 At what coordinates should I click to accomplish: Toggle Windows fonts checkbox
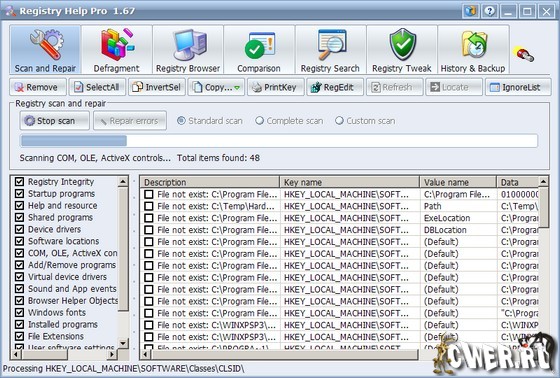tap(19, 312)
